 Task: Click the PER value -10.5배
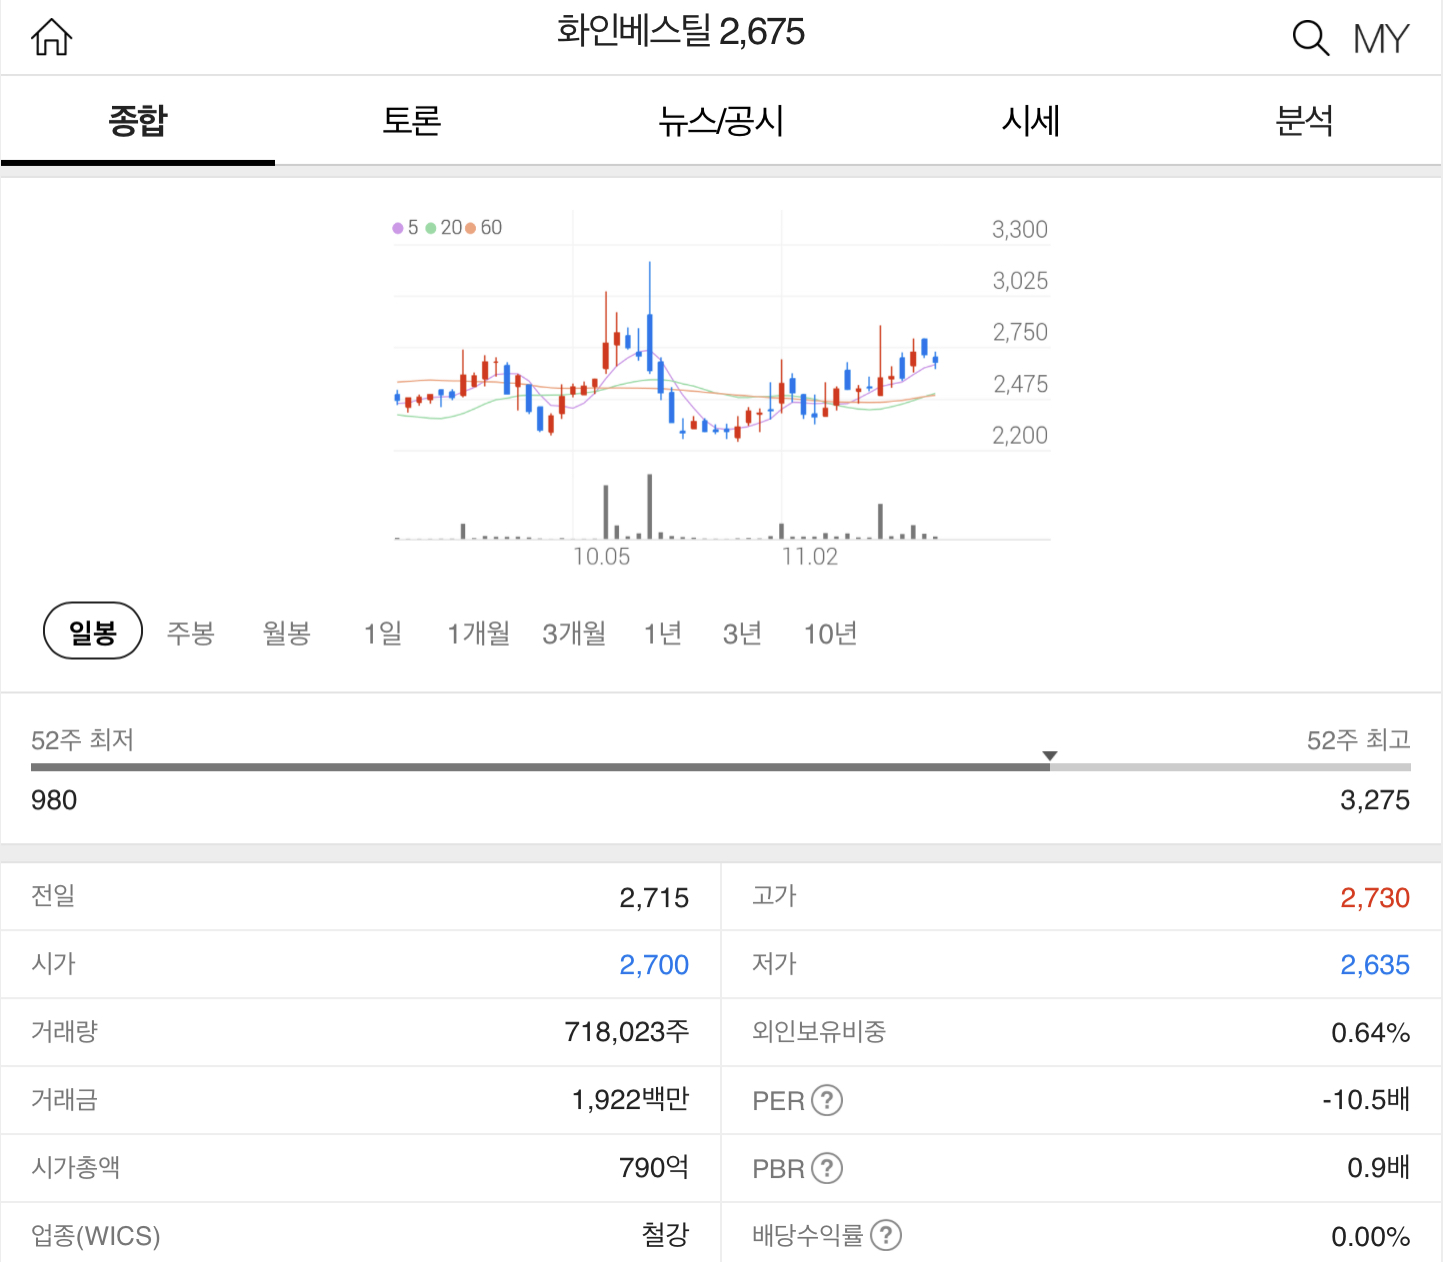(x=1366, y=1100)
